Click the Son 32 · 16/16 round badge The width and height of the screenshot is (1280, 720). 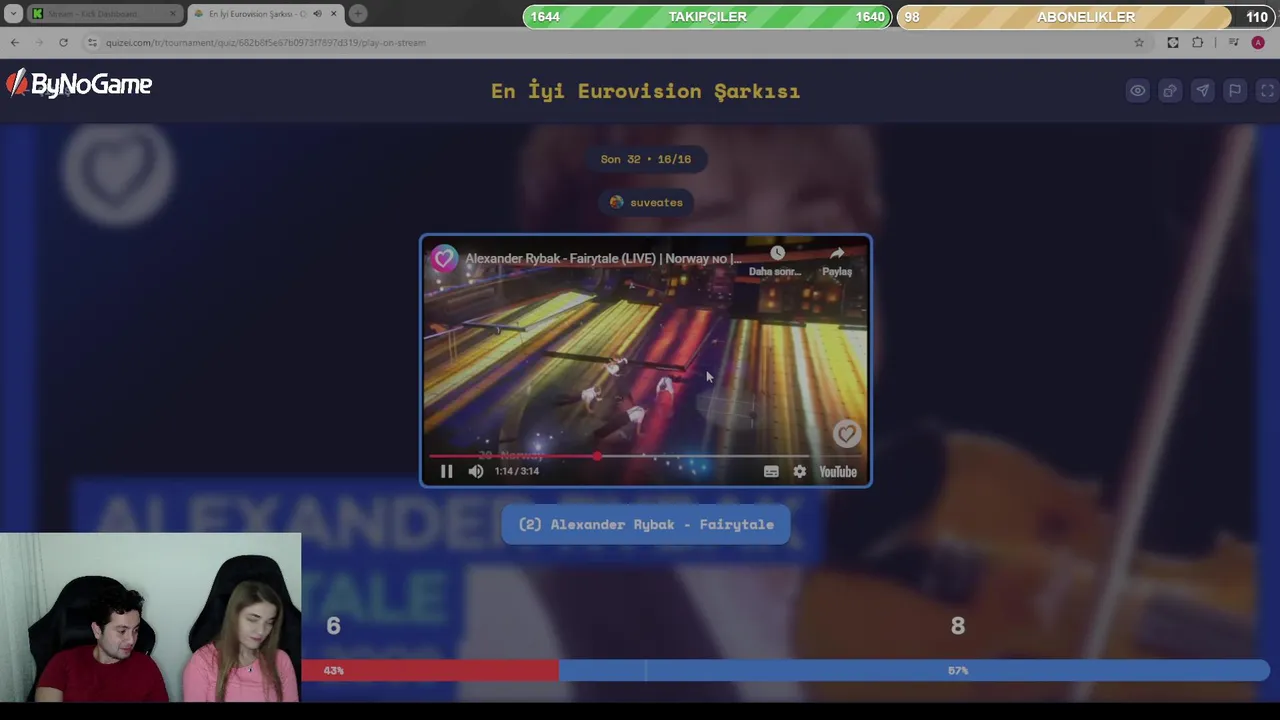646,159
